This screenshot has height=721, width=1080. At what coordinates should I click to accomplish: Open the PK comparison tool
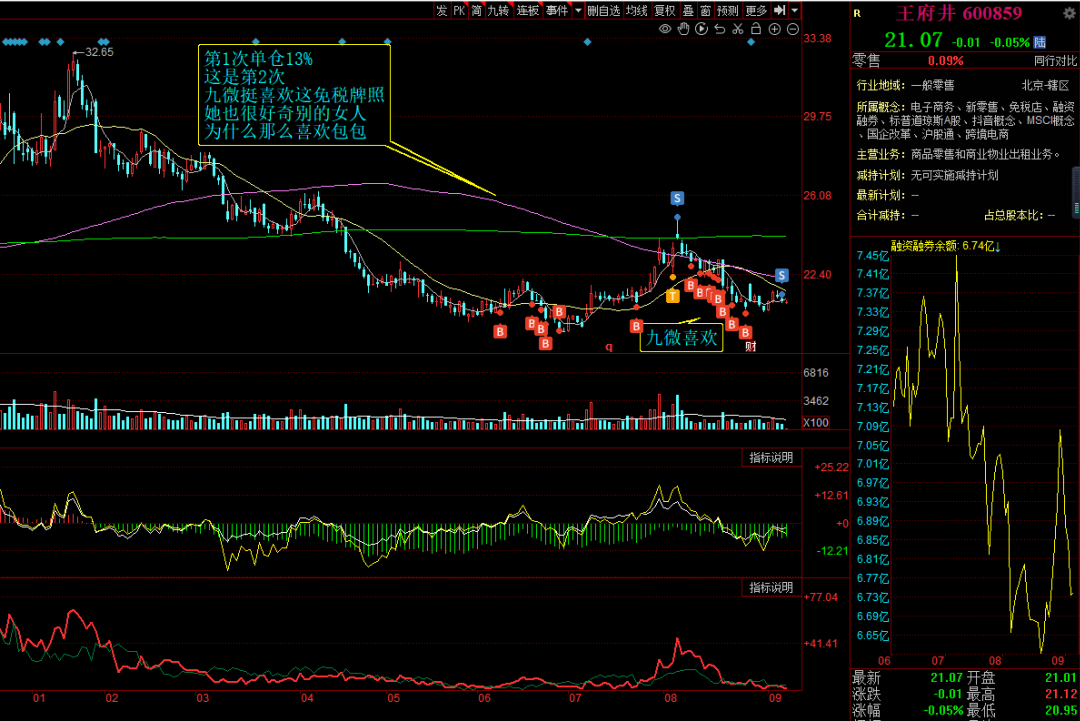pyautogui.click(x=459, y=10)
